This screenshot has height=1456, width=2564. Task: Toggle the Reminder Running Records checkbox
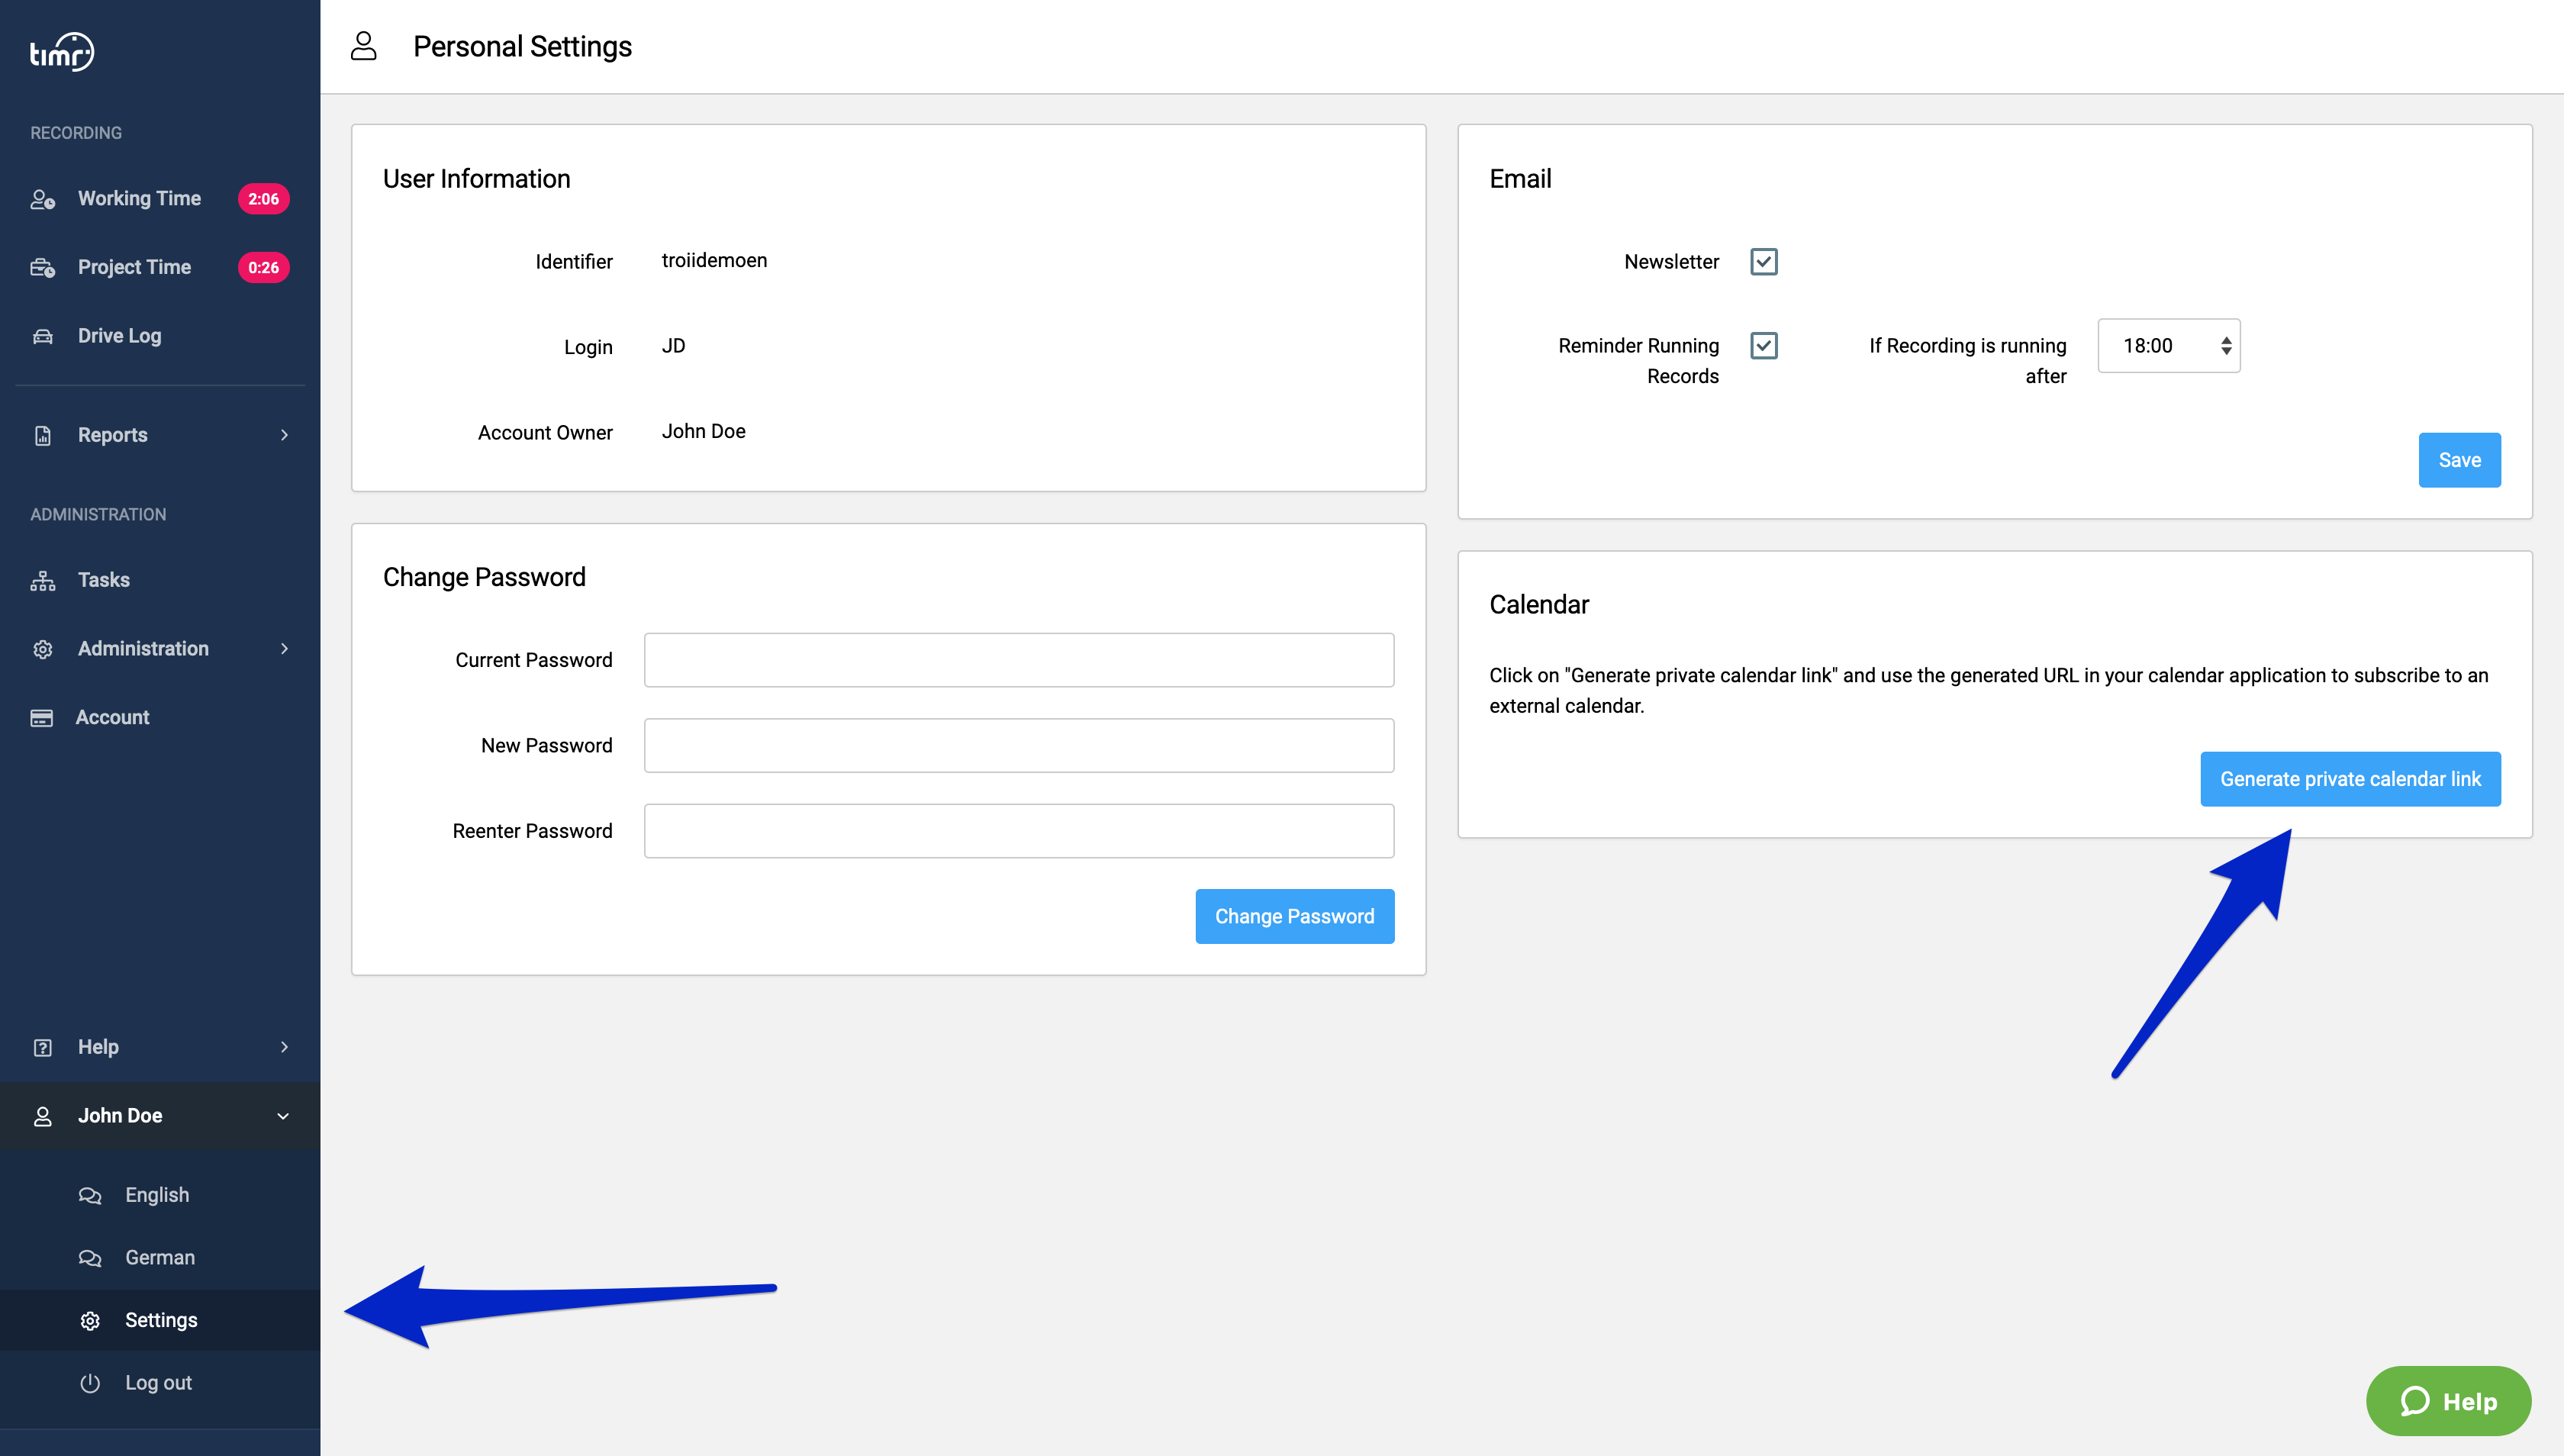pyautogui.click(x=1764, y=346)
